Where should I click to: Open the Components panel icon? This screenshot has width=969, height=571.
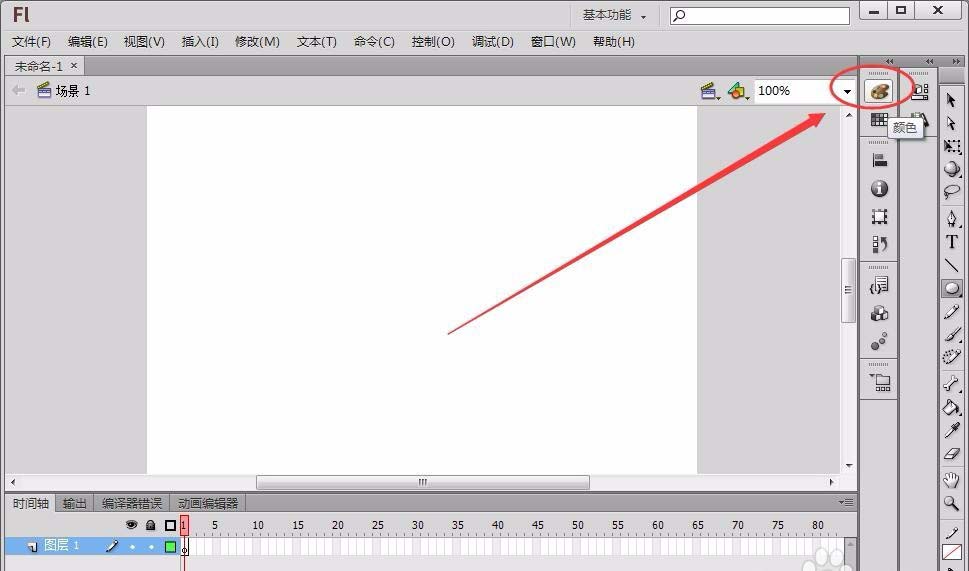(879, 314)
